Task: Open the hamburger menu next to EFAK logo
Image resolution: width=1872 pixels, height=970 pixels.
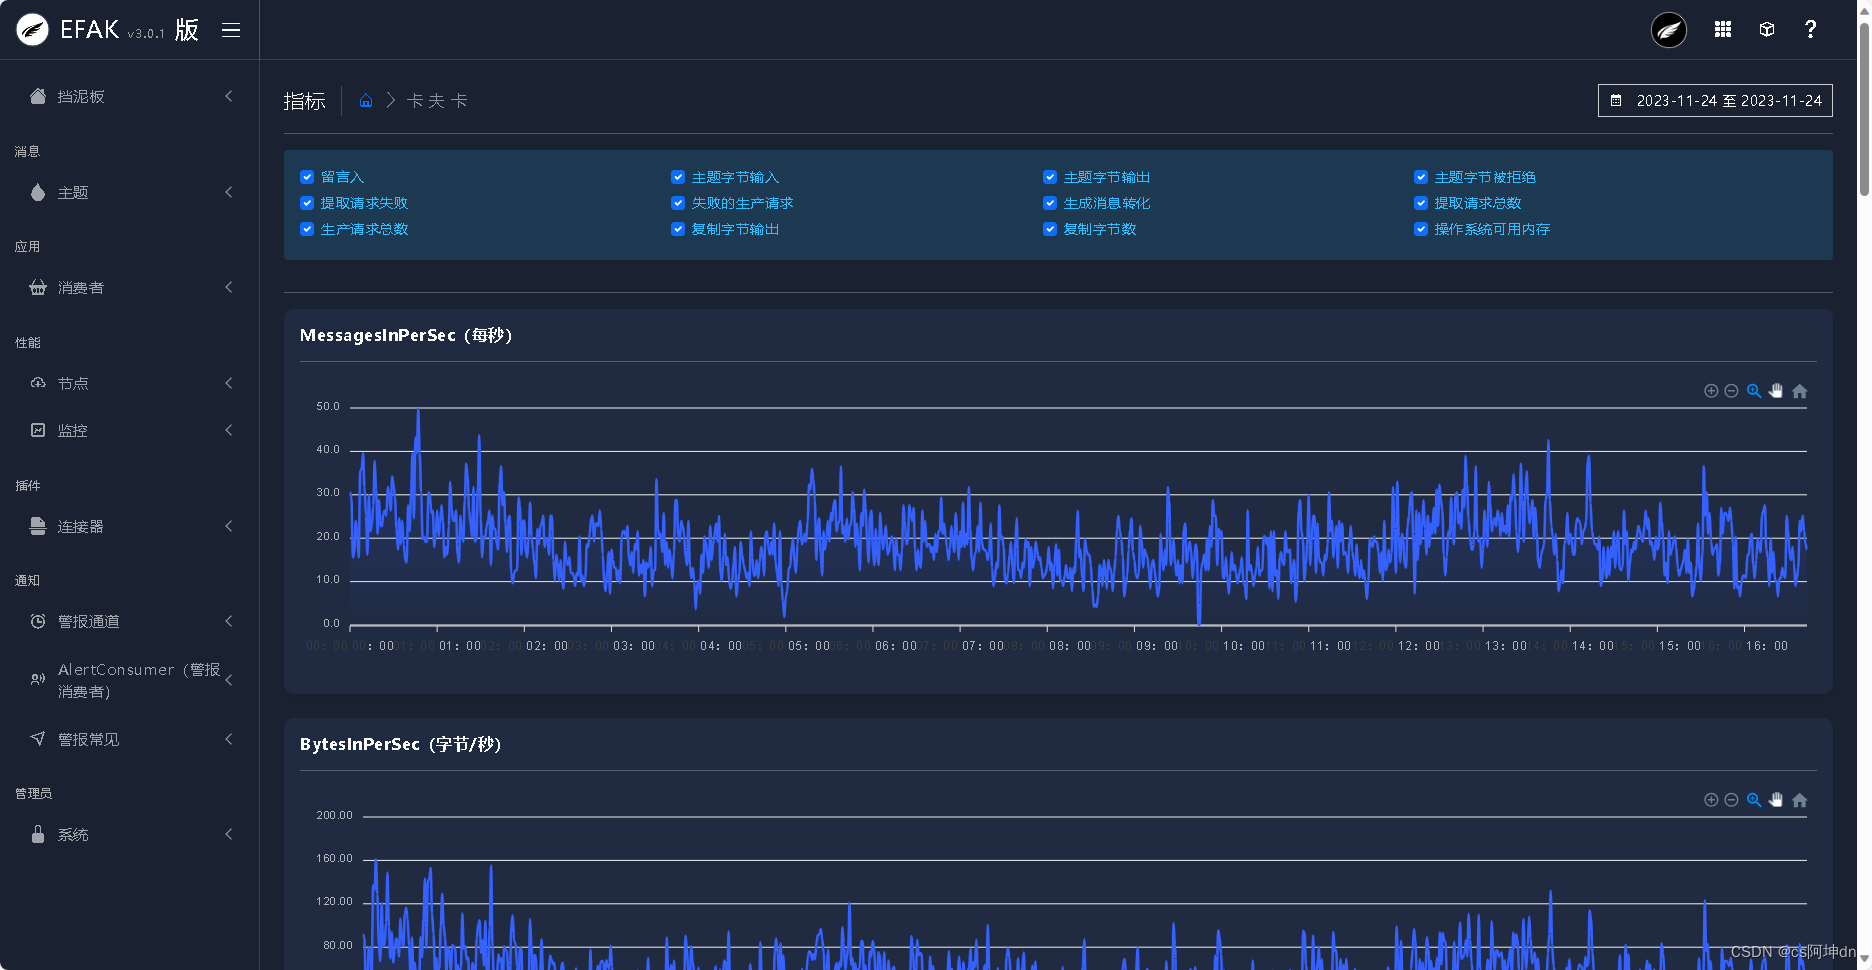Action: (231, 29)
